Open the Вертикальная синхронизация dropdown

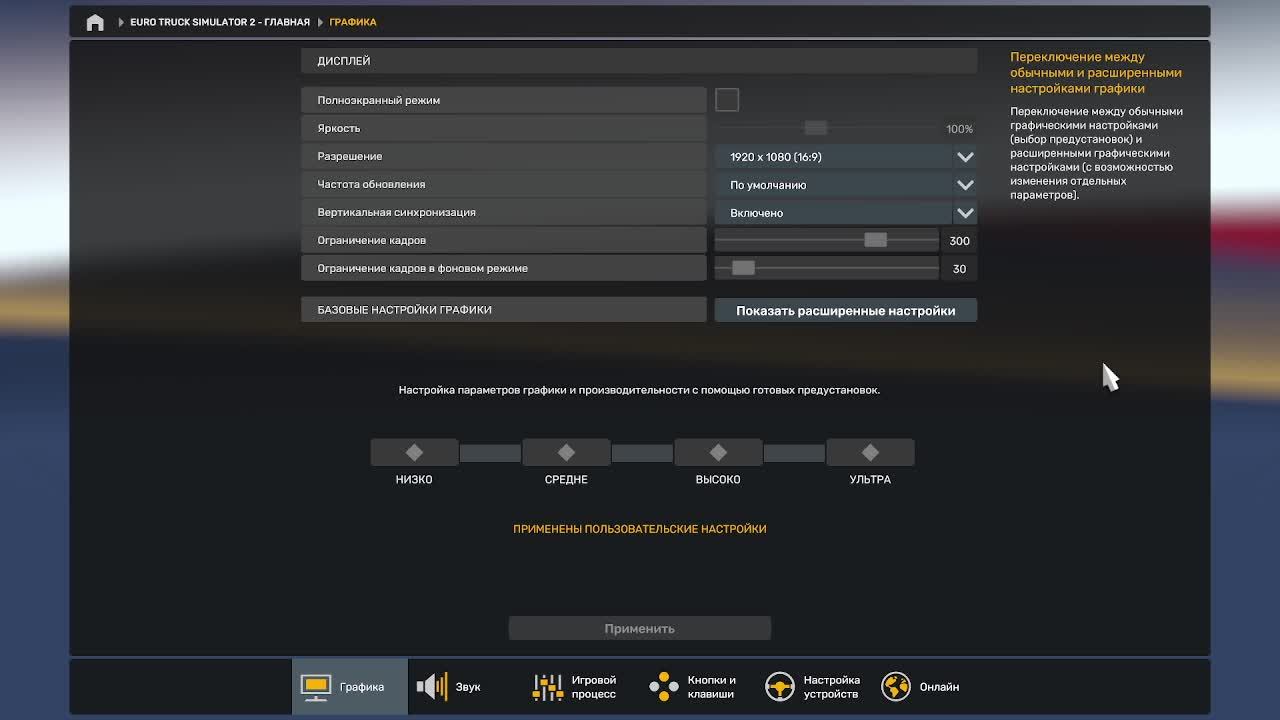pyautogui.click(x=845, y=213)
